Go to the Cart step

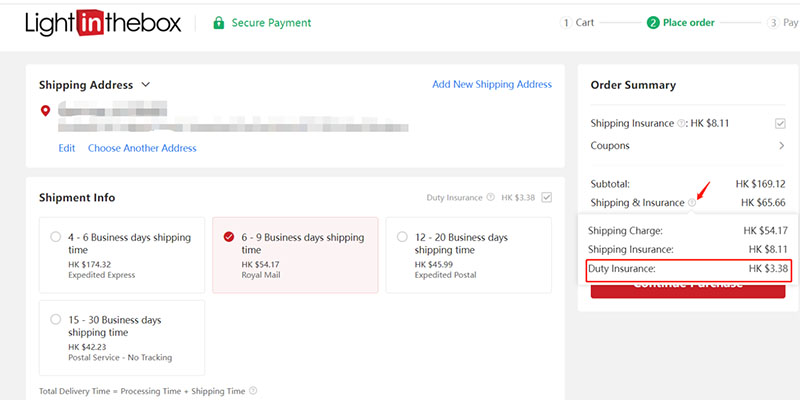(577, 23)
